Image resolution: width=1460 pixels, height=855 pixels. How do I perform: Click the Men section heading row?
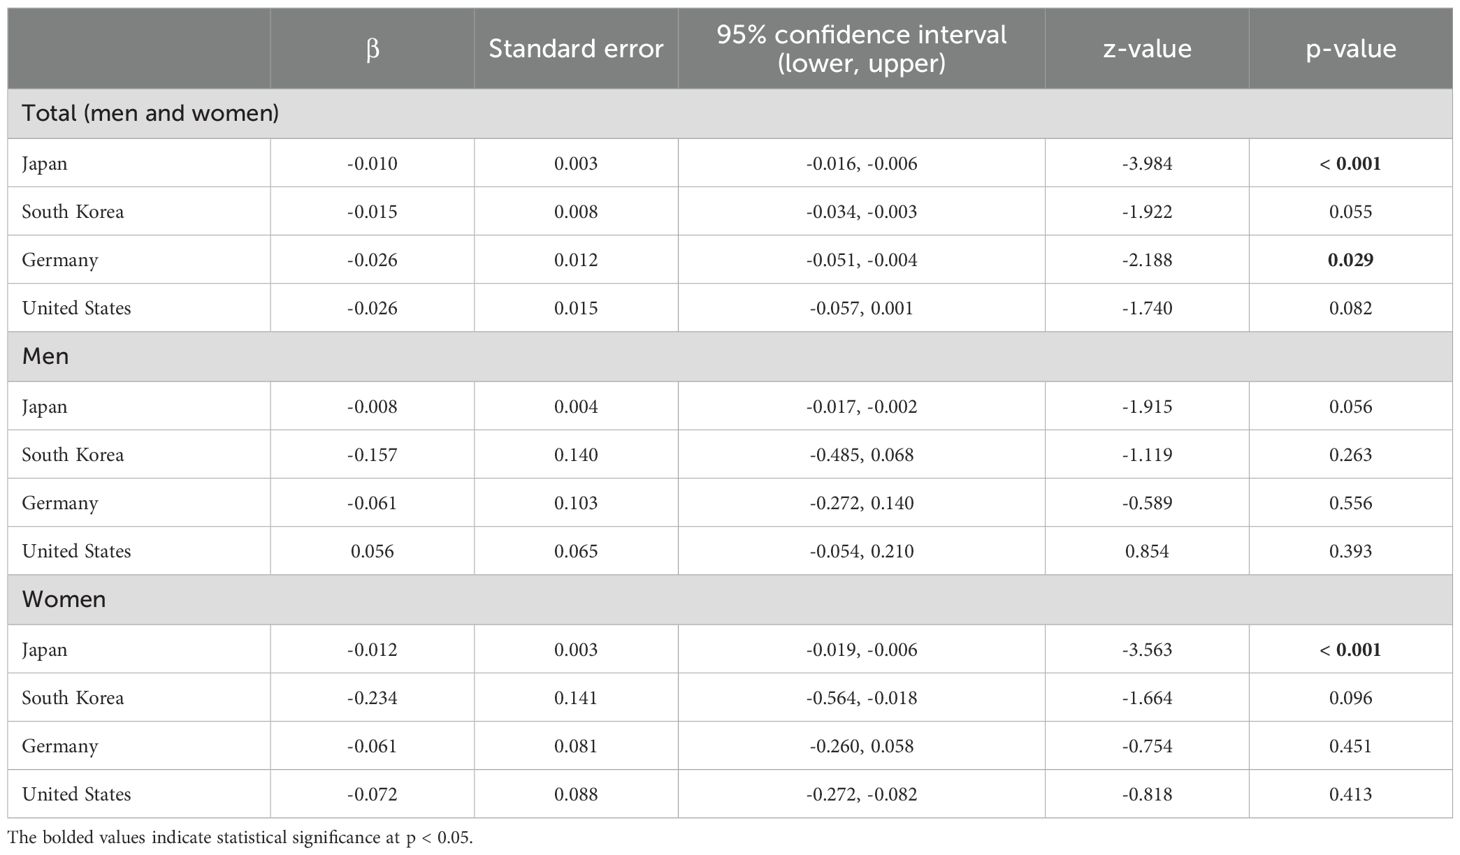(x=46, y=356)
